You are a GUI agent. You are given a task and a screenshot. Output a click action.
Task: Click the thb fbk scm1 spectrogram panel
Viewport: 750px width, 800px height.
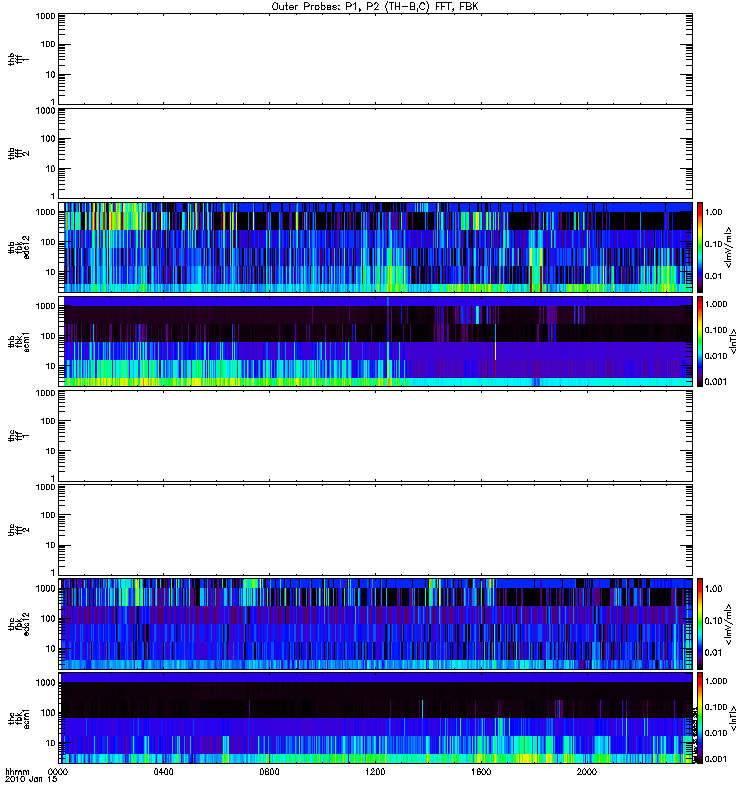click(375, 341)
